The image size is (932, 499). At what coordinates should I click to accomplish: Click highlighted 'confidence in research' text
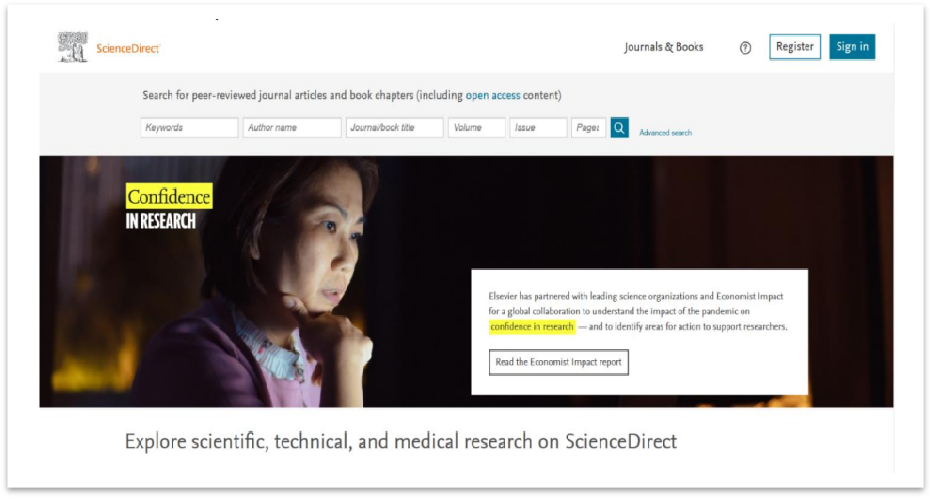(532, 327)
